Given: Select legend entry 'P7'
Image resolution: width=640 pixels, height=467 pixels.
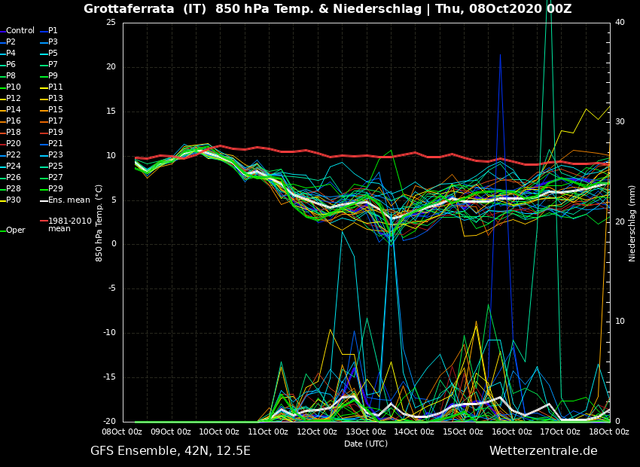Looking at the screenshot, I should 49,64.
